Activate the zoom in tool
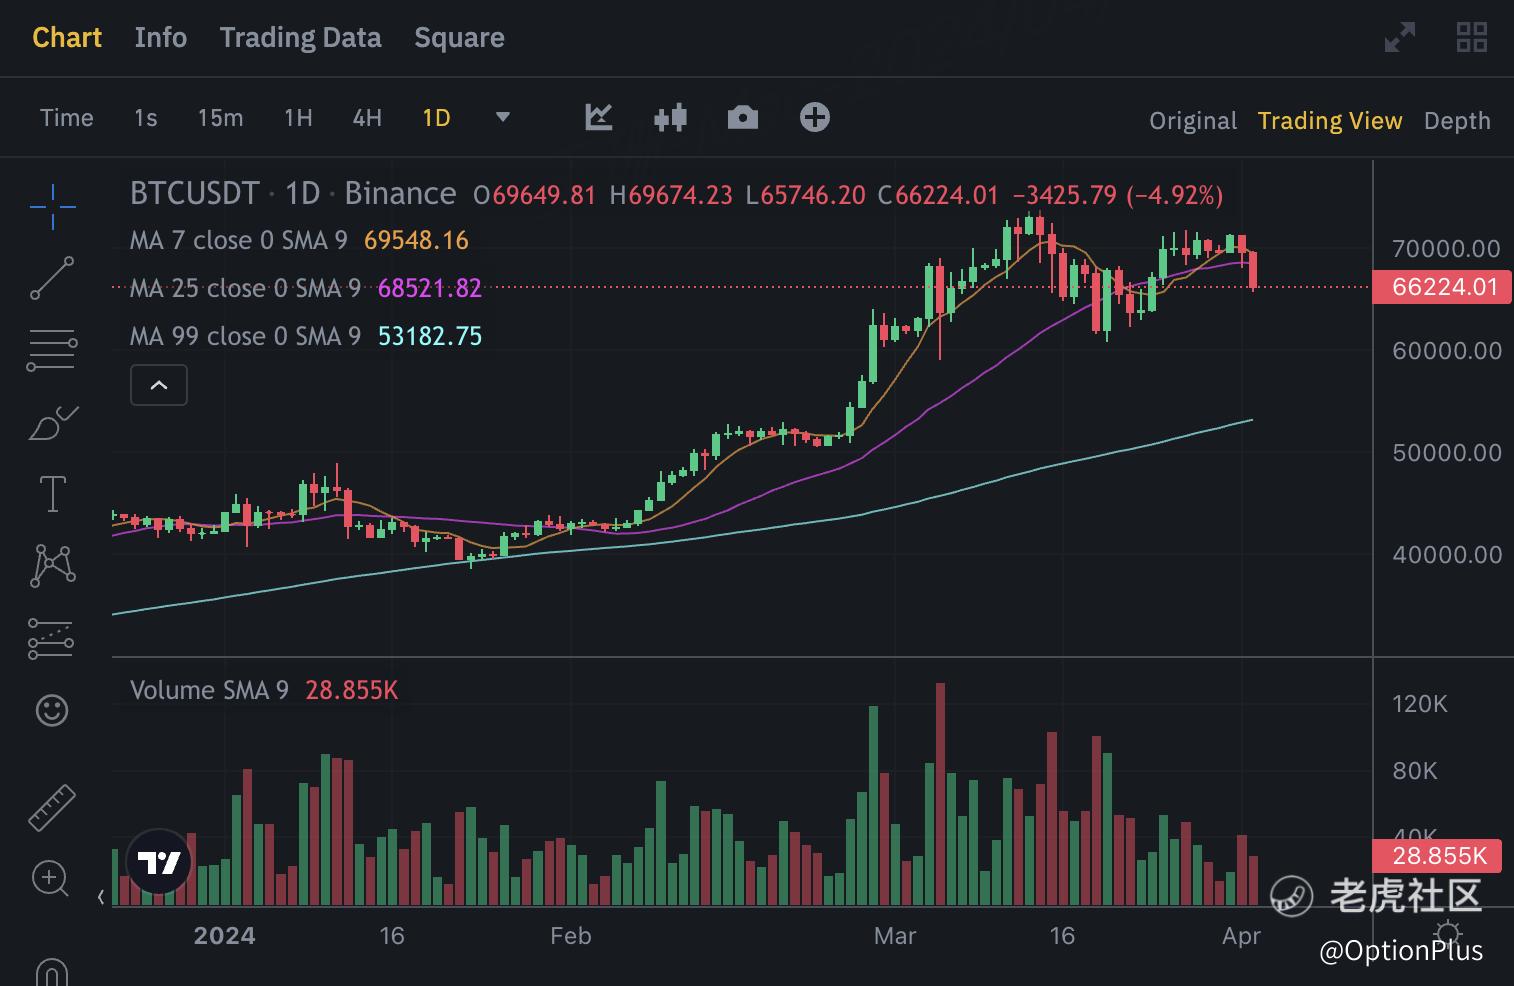The height and width of the screenshot is (986, 1514). click(50, 879)
